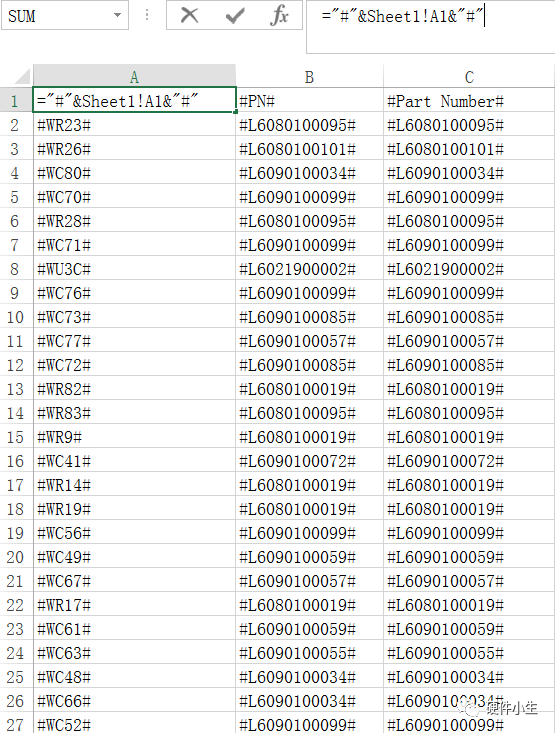Confirm the formula with the checkmark icon
Viewport: 555px width, 733px height.
click(x=235, y=16)
